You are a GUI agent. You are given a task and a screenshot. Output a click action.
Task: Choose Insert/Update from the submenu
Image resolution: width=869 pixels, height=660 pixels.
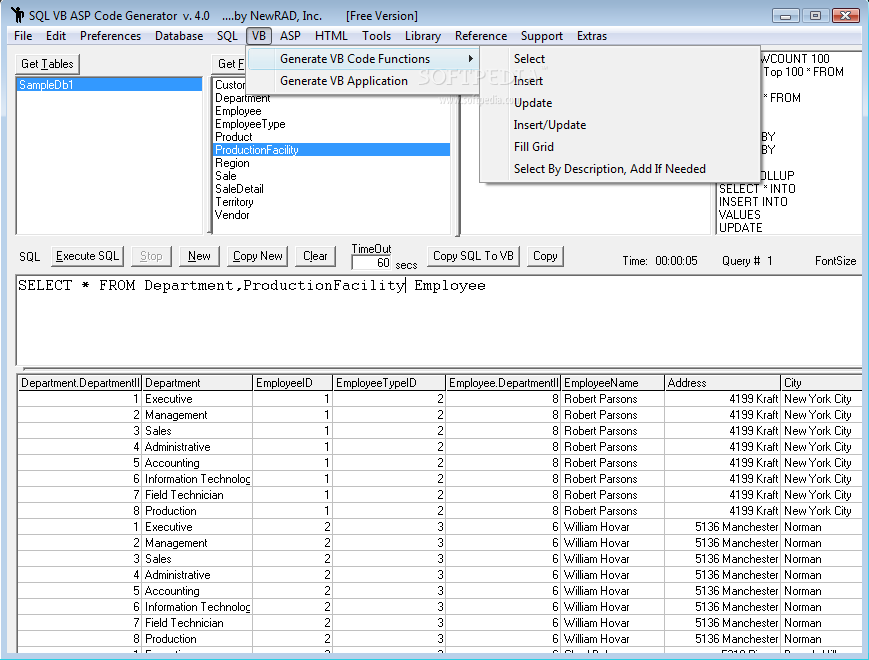(x=619, y=125)
